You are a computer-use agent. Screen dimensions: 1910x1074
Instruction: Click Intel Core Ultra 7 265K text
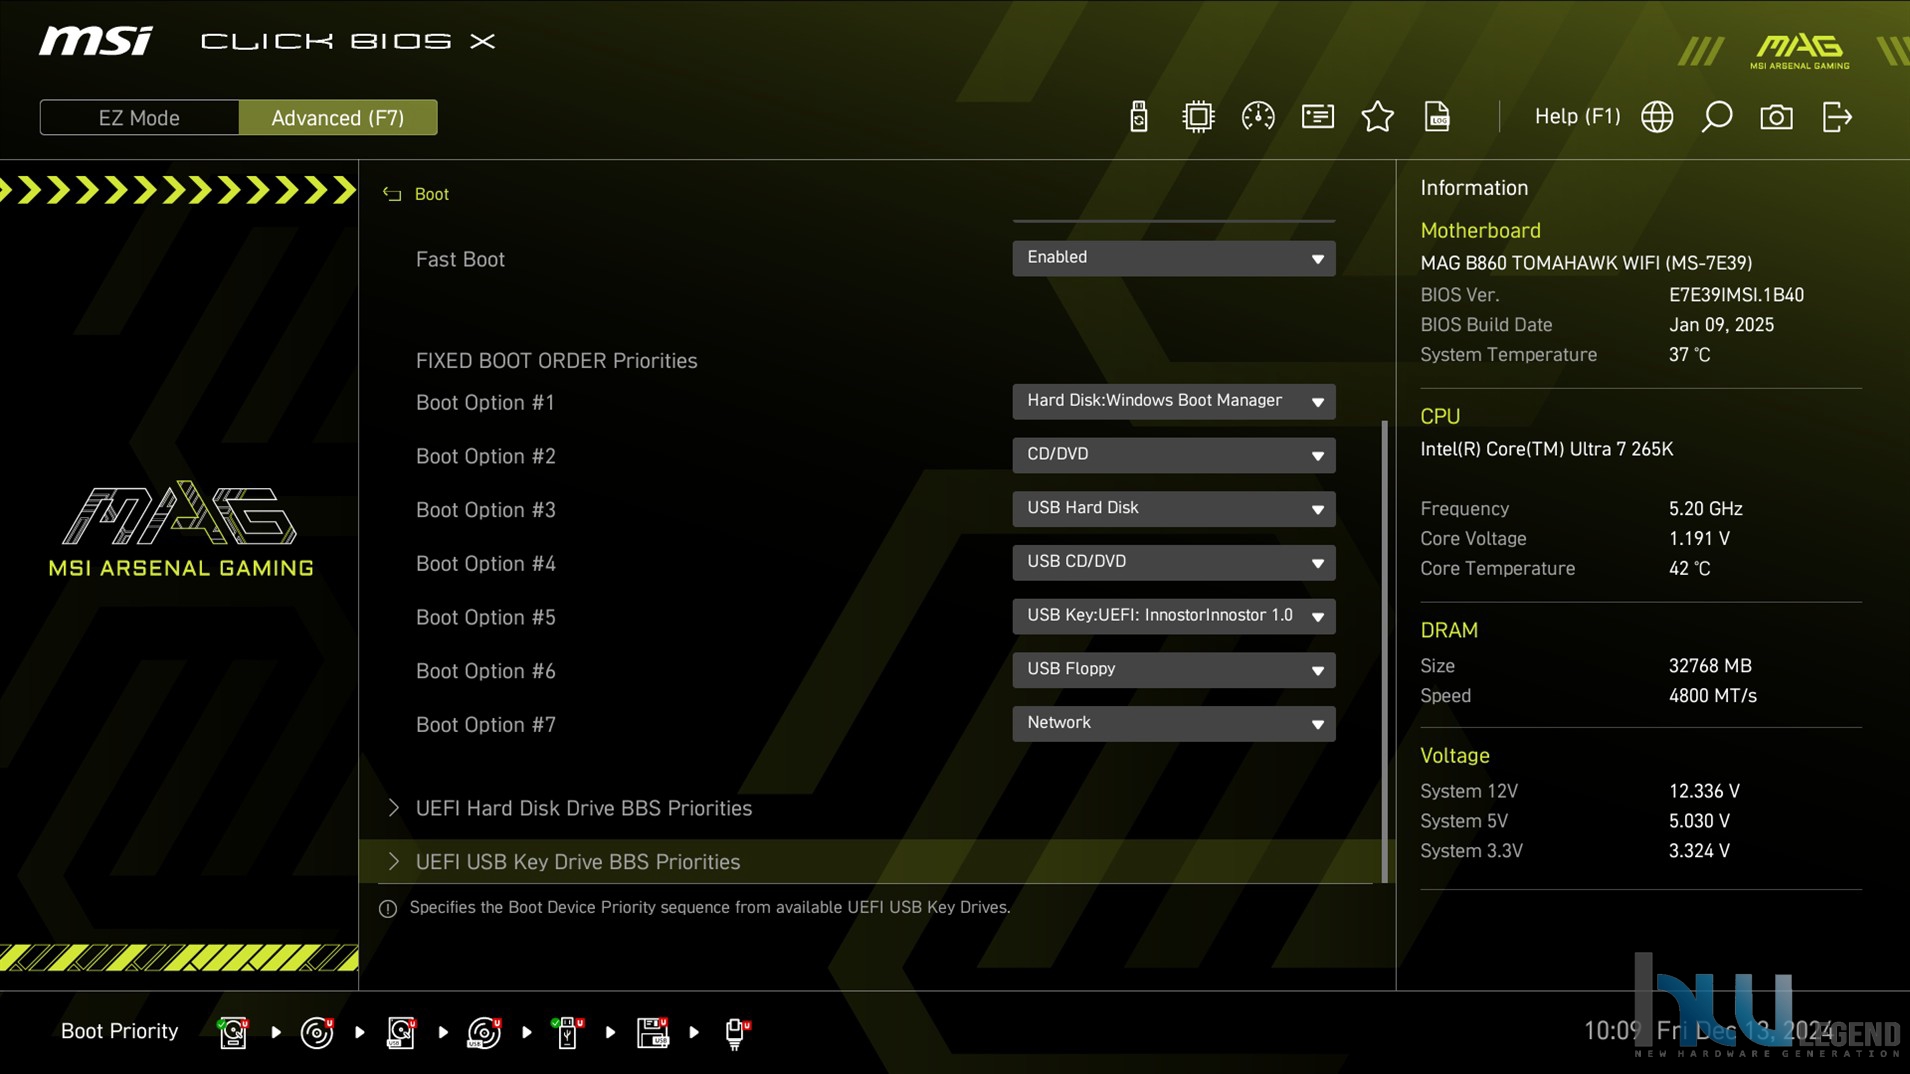pyautogui.click(x=1546, y=449)
